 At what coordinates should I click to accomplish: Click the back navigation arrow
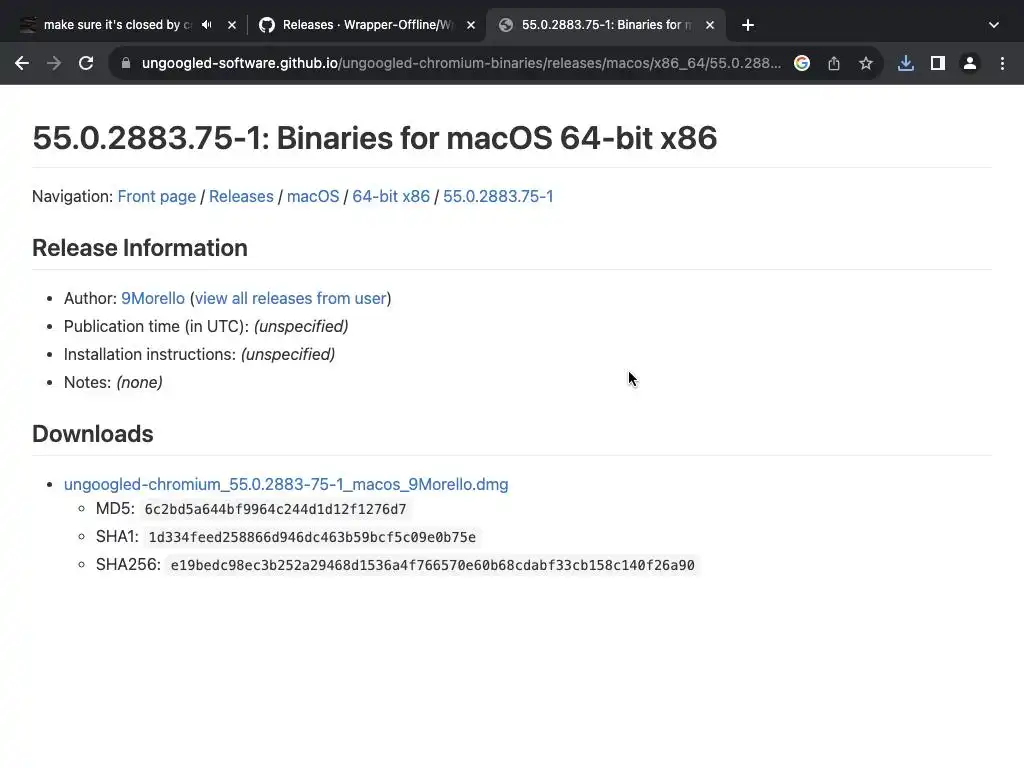click(22, 63)
